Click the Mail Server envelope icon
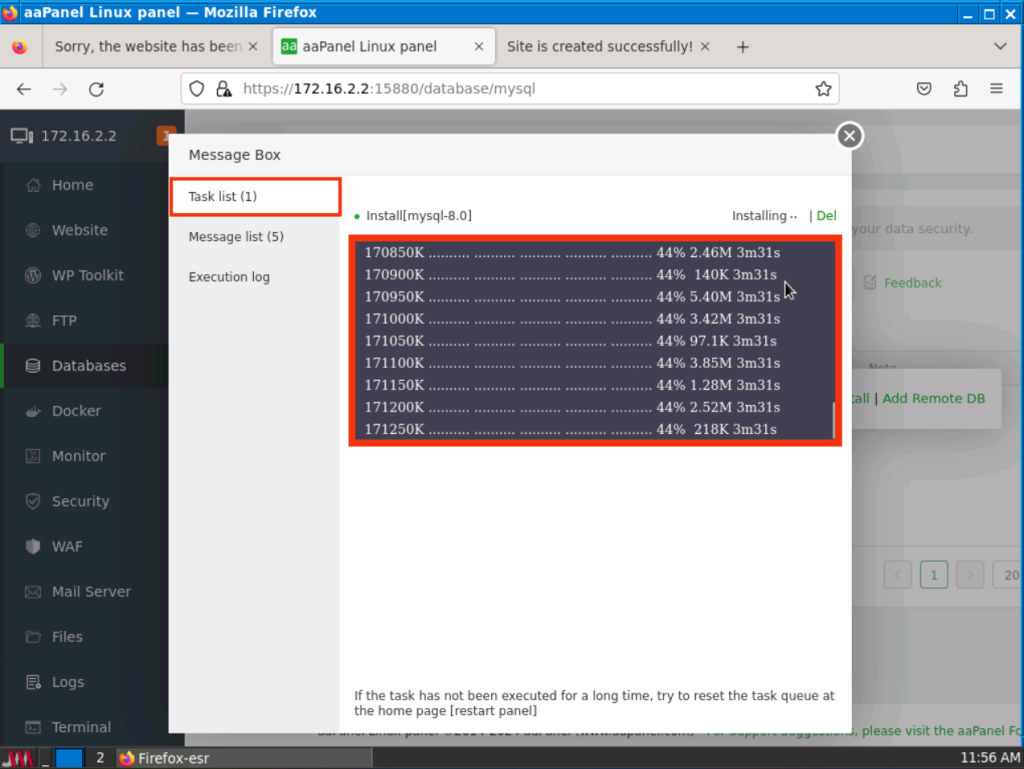This screenshot has height=769, width=1024. tap(33, 592)
